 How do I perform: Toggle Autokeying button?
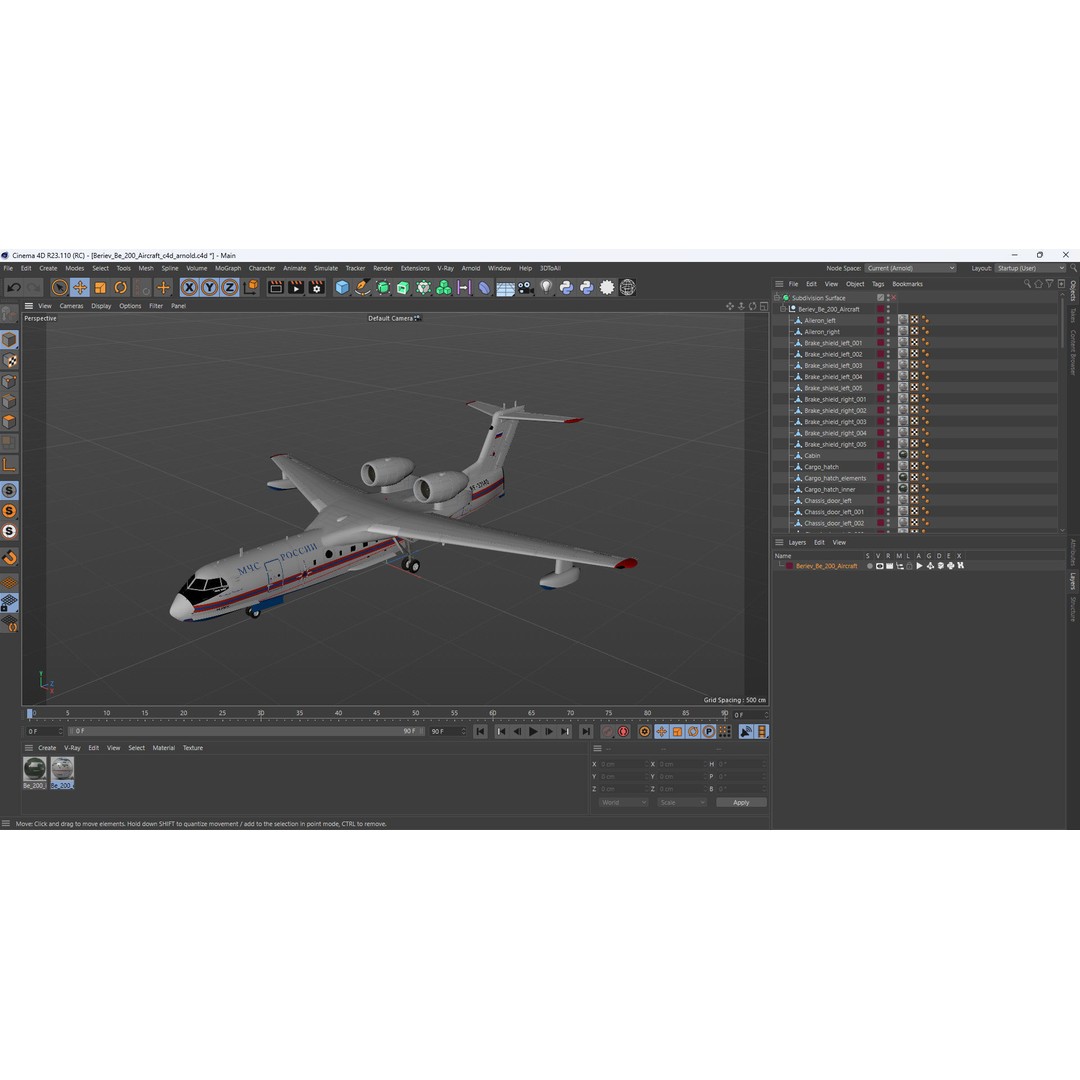pos(623,731)
